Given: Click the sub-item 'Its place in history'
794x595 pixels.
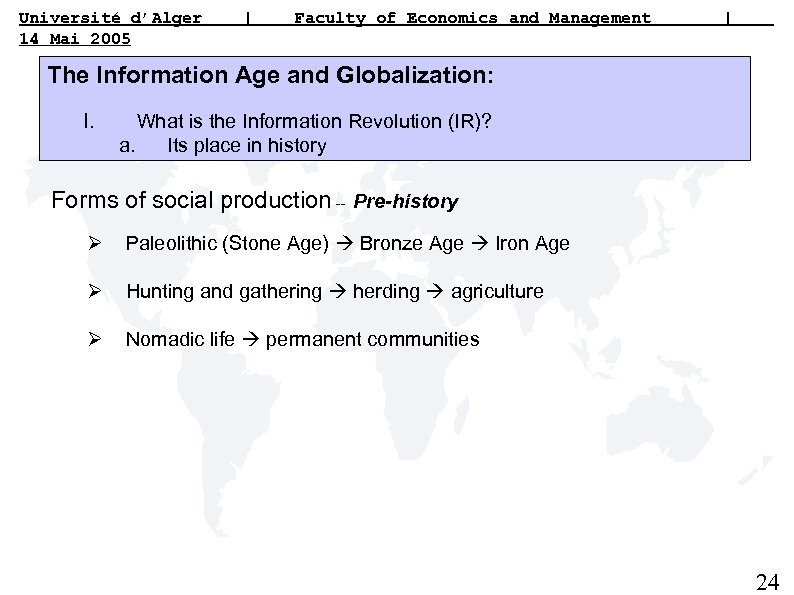Looking at the screenshot, I should coord(247,146).
